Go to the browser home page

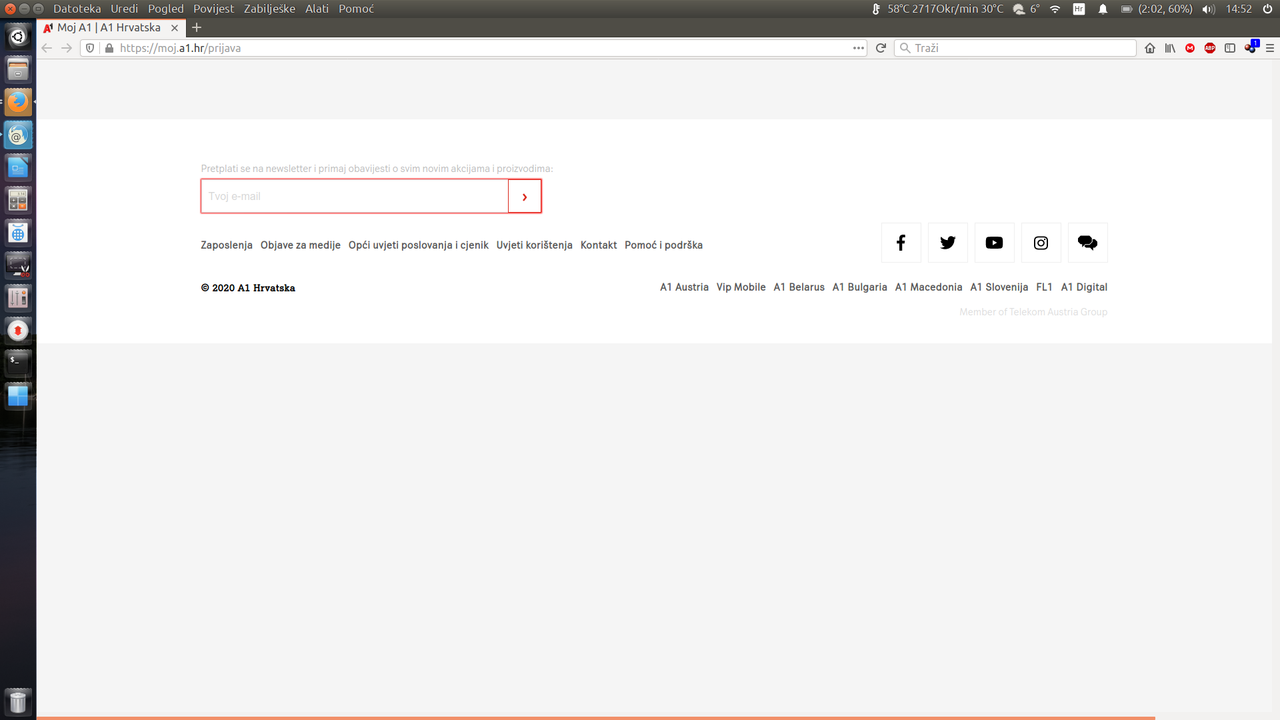pos(1150,48)
